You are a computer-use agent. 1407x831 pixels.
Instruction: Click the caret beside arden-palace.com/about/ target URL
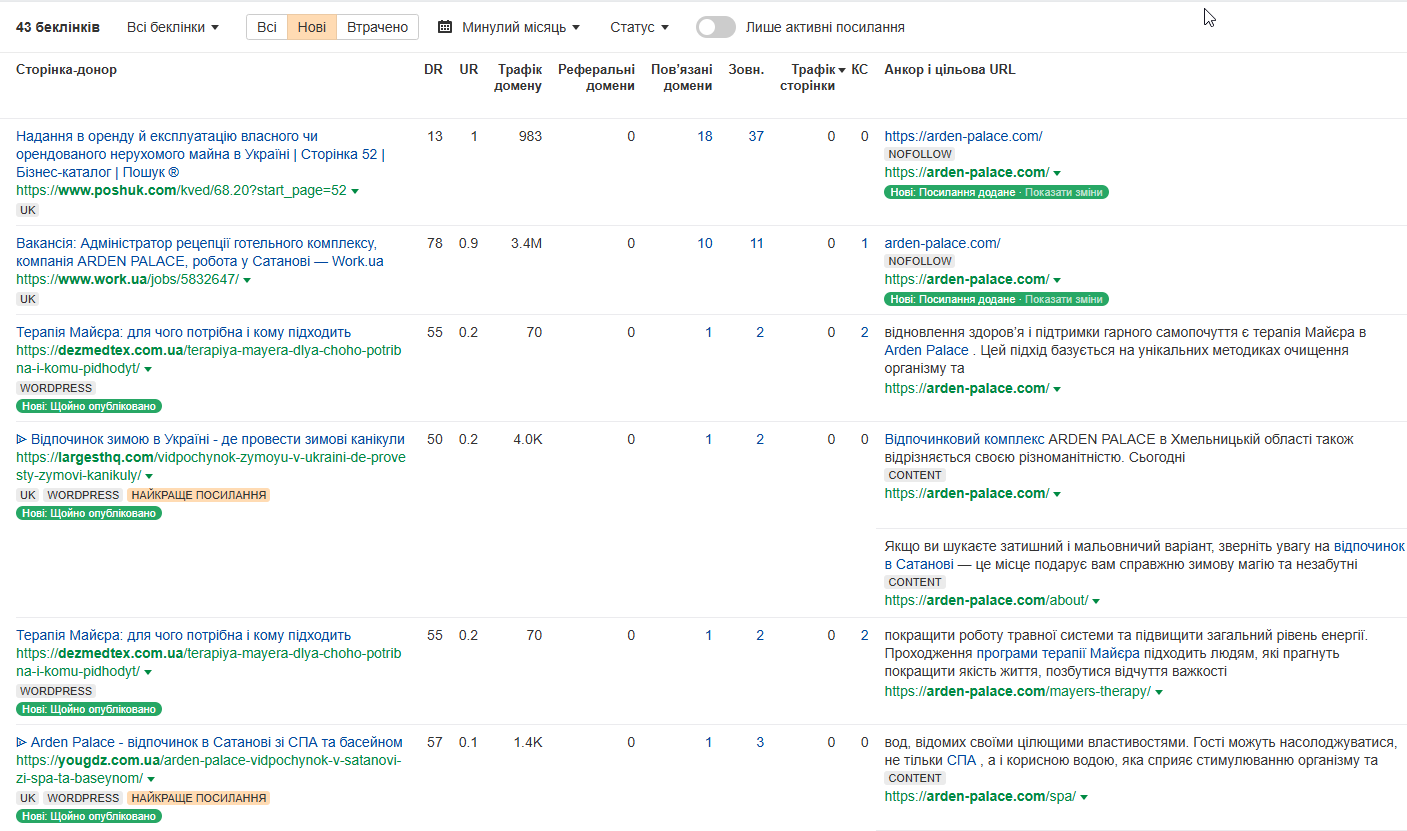point(1096,601)
